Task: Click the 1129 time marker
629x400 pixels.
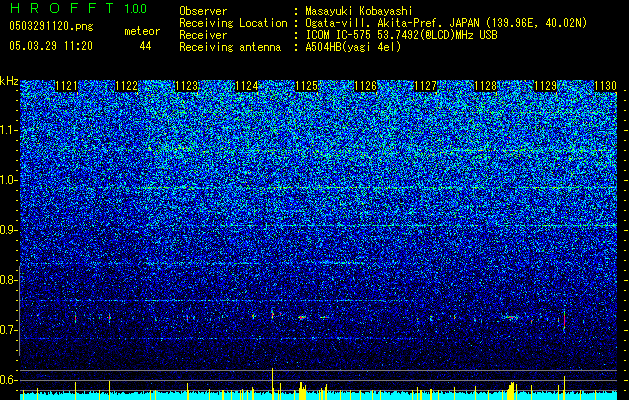Action: (546, 86)
